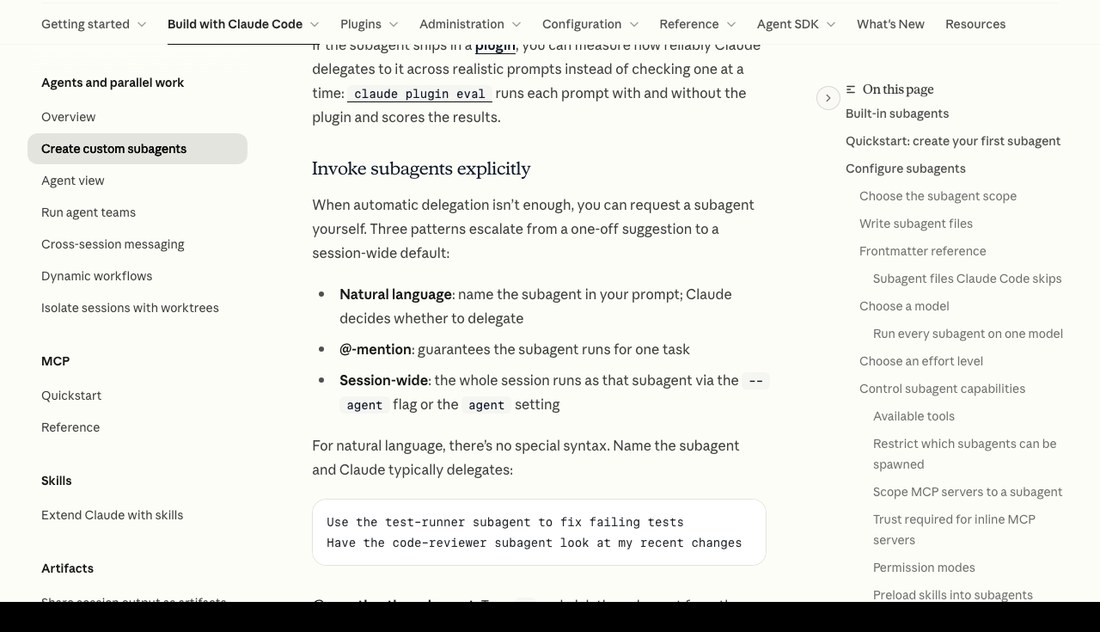Click the inline agent setting code
Screen dimensions: 1100x632
coord(486,405)
